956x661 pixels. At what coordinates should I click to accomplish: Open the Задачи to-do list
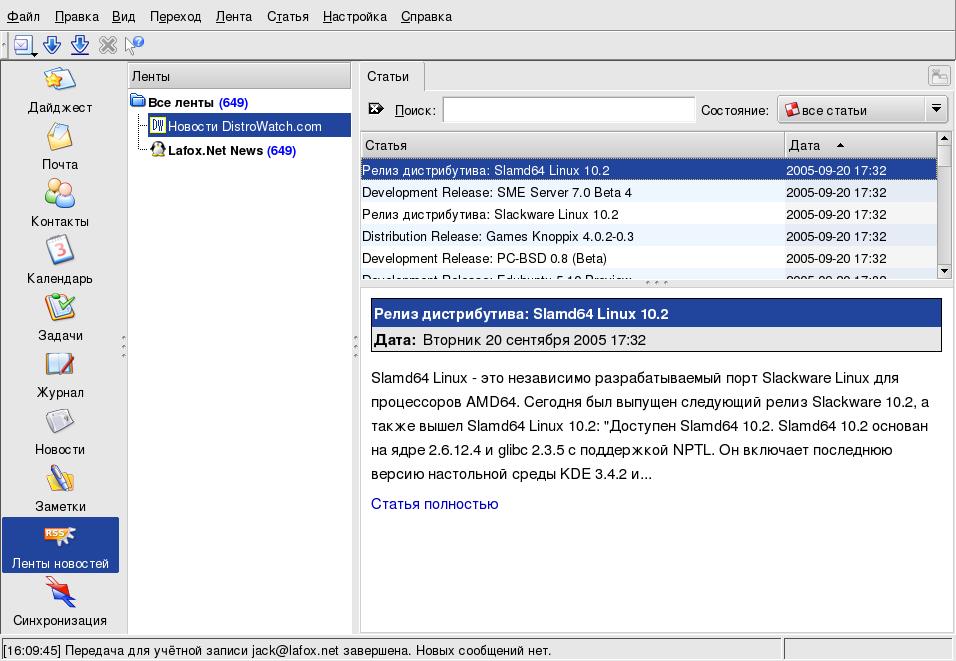[x=60, y=318]
